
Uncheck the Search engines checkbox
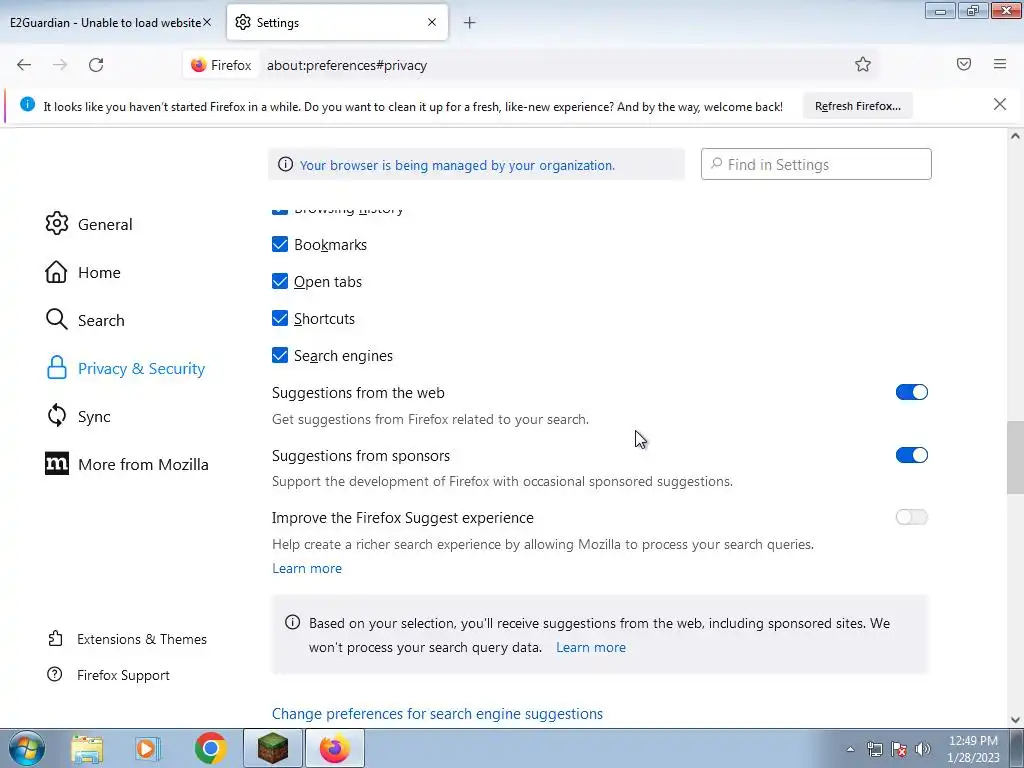[x=280, y=355]
